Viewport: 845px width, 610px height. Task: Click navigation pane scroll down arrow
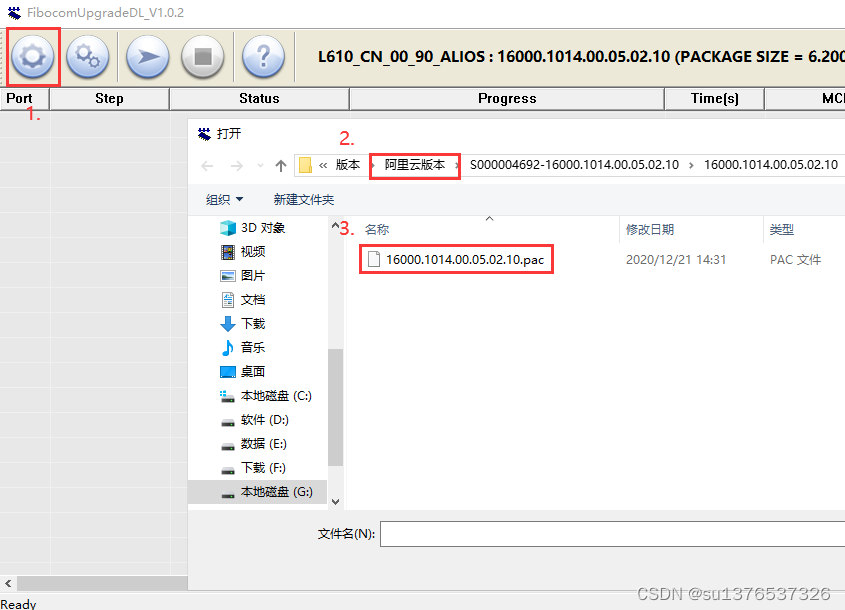(335, 502)
